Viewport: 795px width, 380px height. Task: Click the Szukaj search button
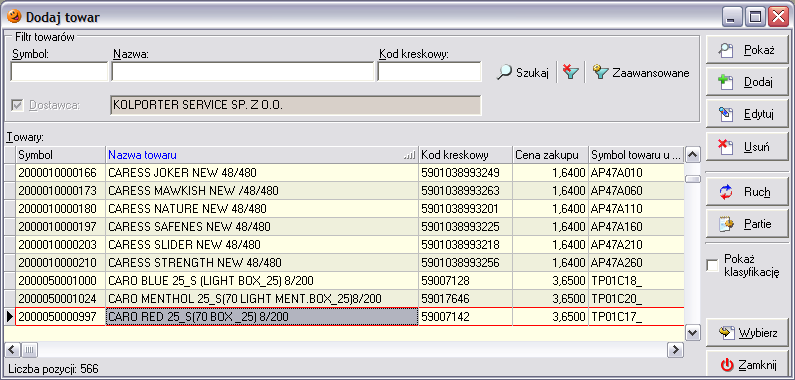(x=524, y=73)
